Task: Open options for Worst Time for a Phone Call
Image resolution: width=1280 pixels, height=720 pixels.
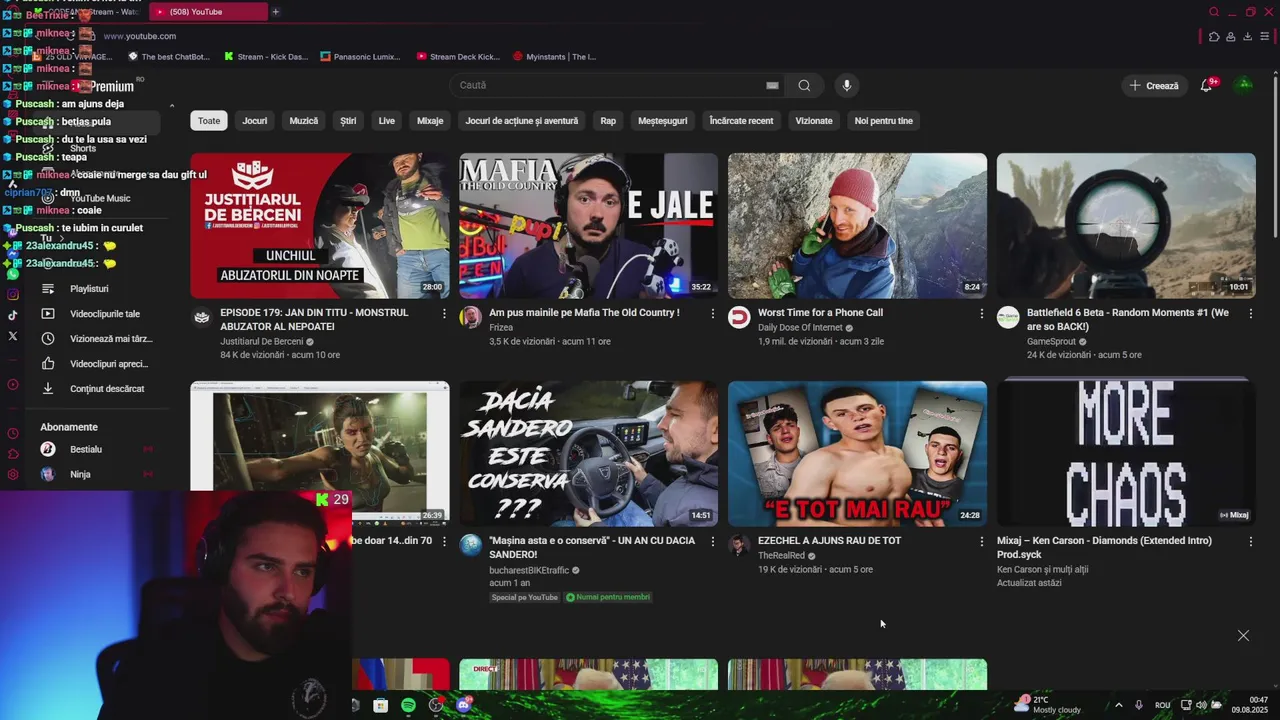Action: pos(982,313)
